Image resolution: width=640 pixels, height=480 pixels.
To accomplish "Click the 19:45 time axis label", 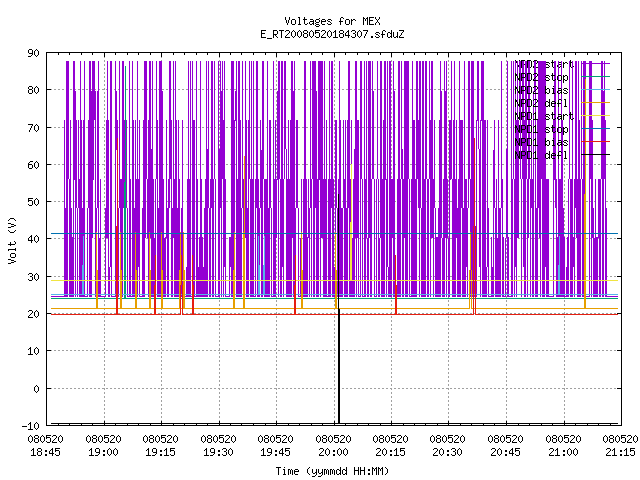I will click(276, 453).
